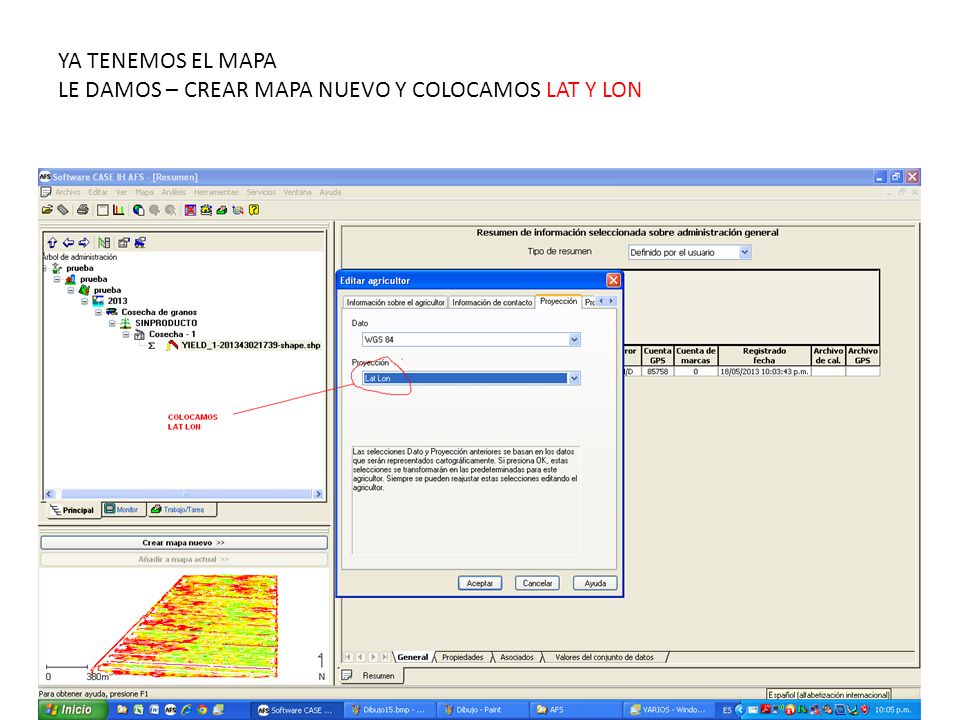Open the Proyección dropdown showing Lat Lon

[574, 378]
